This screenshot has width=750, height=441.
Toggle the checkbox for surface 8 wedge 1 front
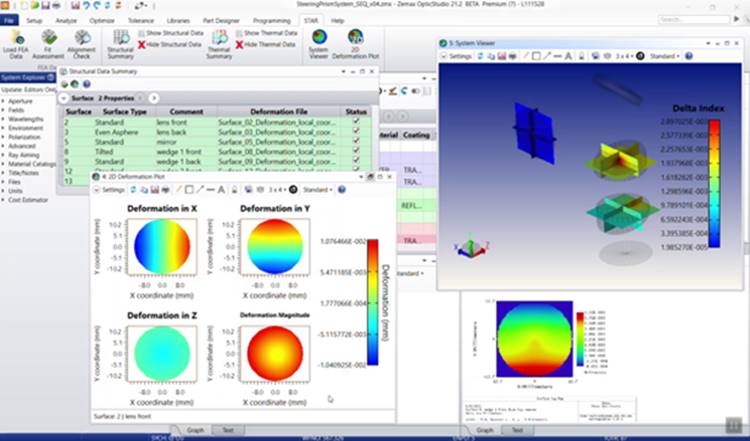356,151
